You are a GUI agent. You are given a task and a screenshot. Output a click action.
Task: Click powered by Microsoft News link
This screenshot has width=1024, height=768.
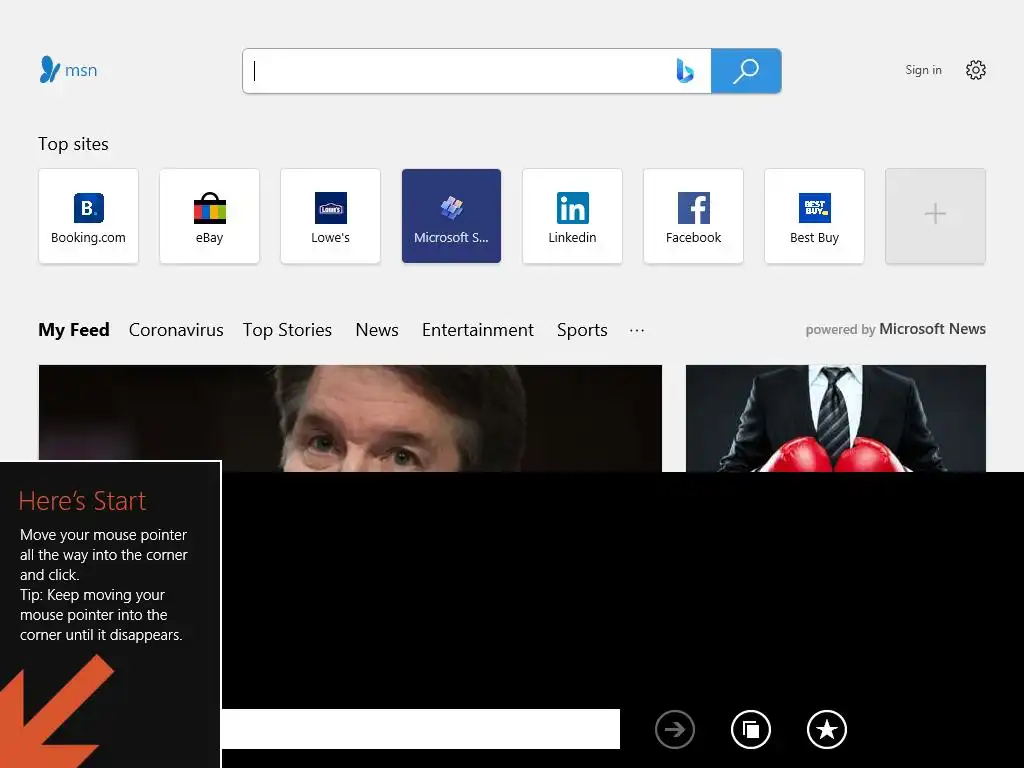(x=895, y=329)
